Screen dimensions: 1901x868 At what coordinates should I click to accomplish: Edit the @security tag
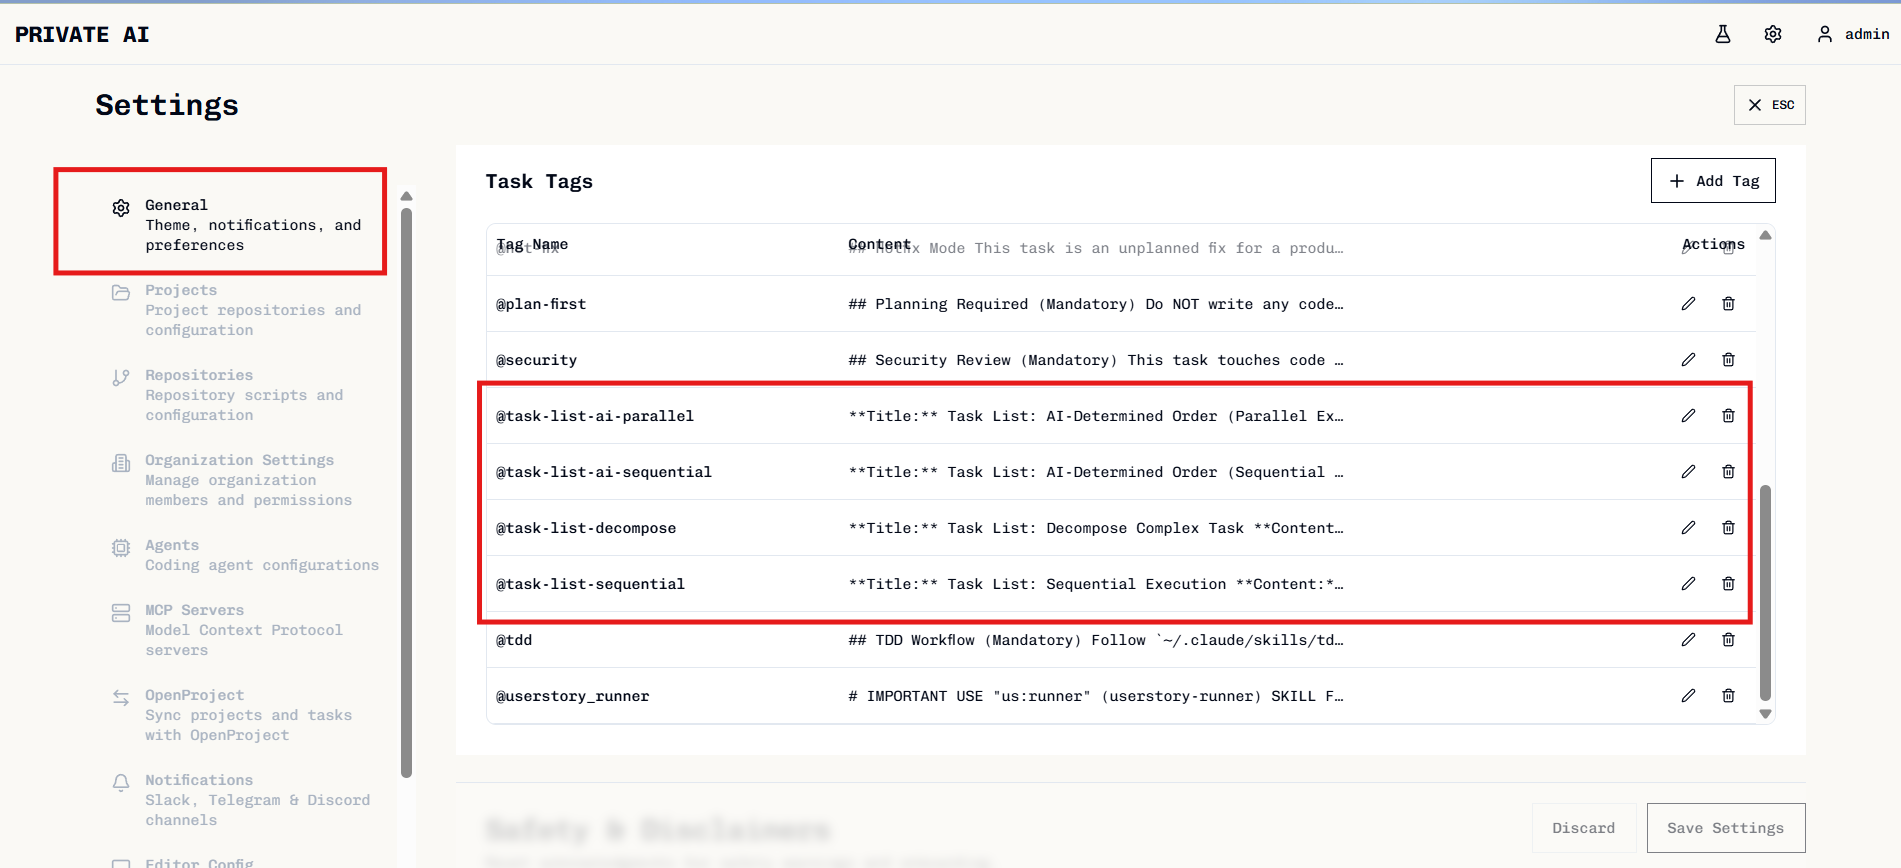tap(1688, 360)
